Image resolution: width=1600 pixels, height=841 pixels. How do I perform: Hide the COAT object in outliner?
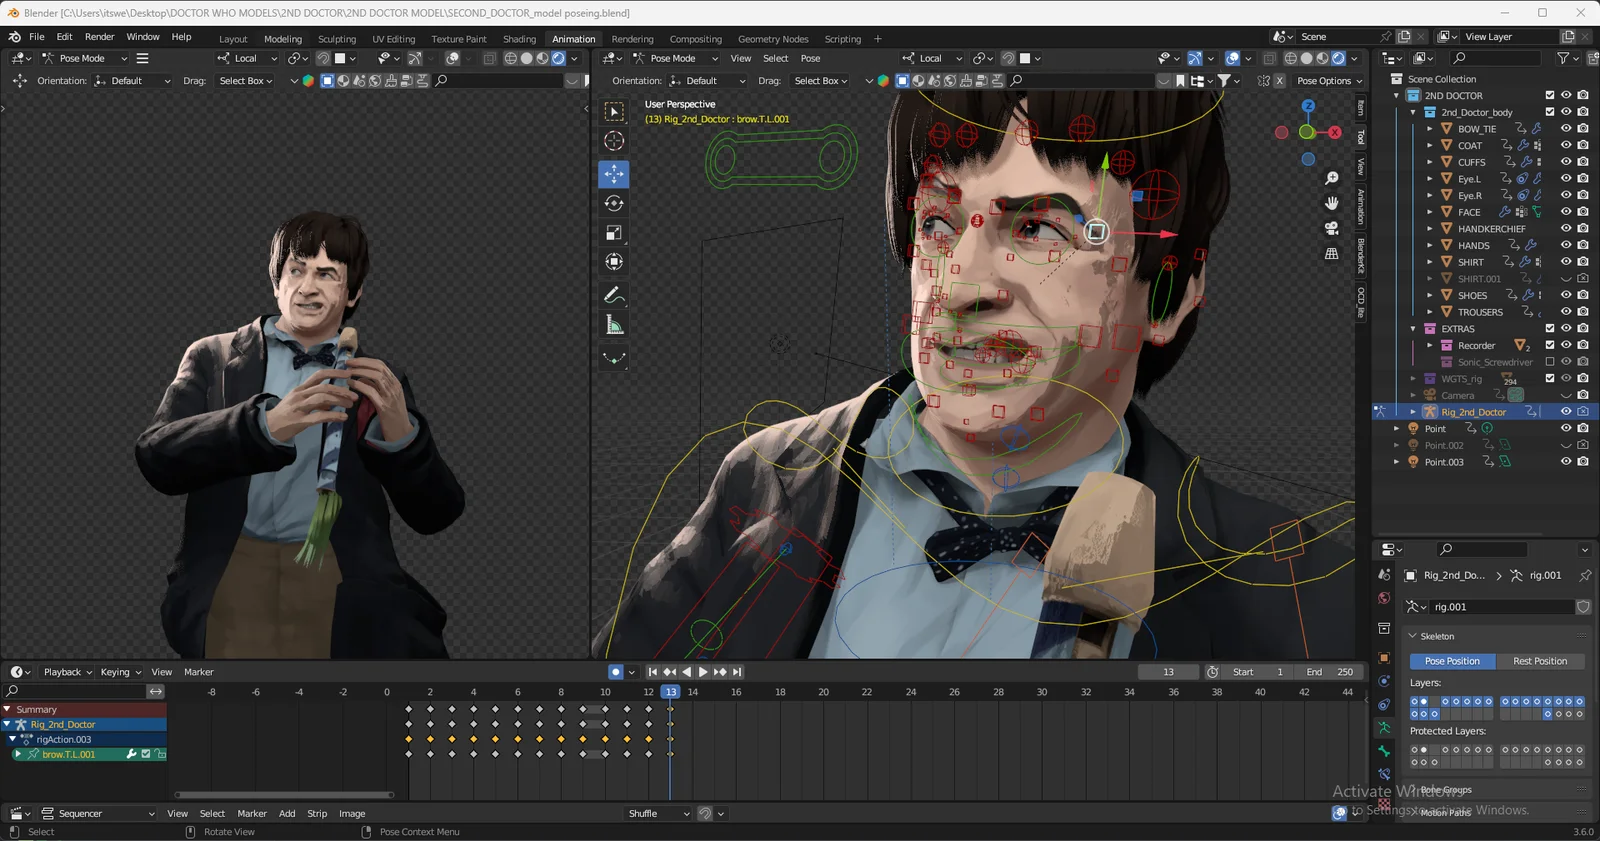point(1566,145)
